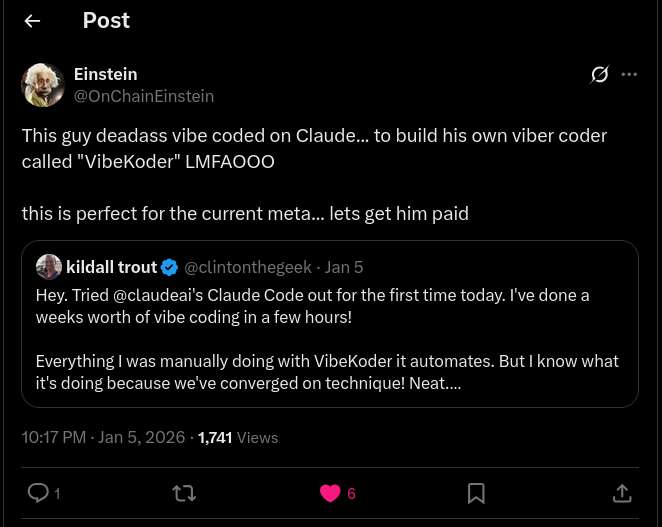662x527 pixels.
Task: Click the reply speech bubble icon
Action: click(38, 492)
